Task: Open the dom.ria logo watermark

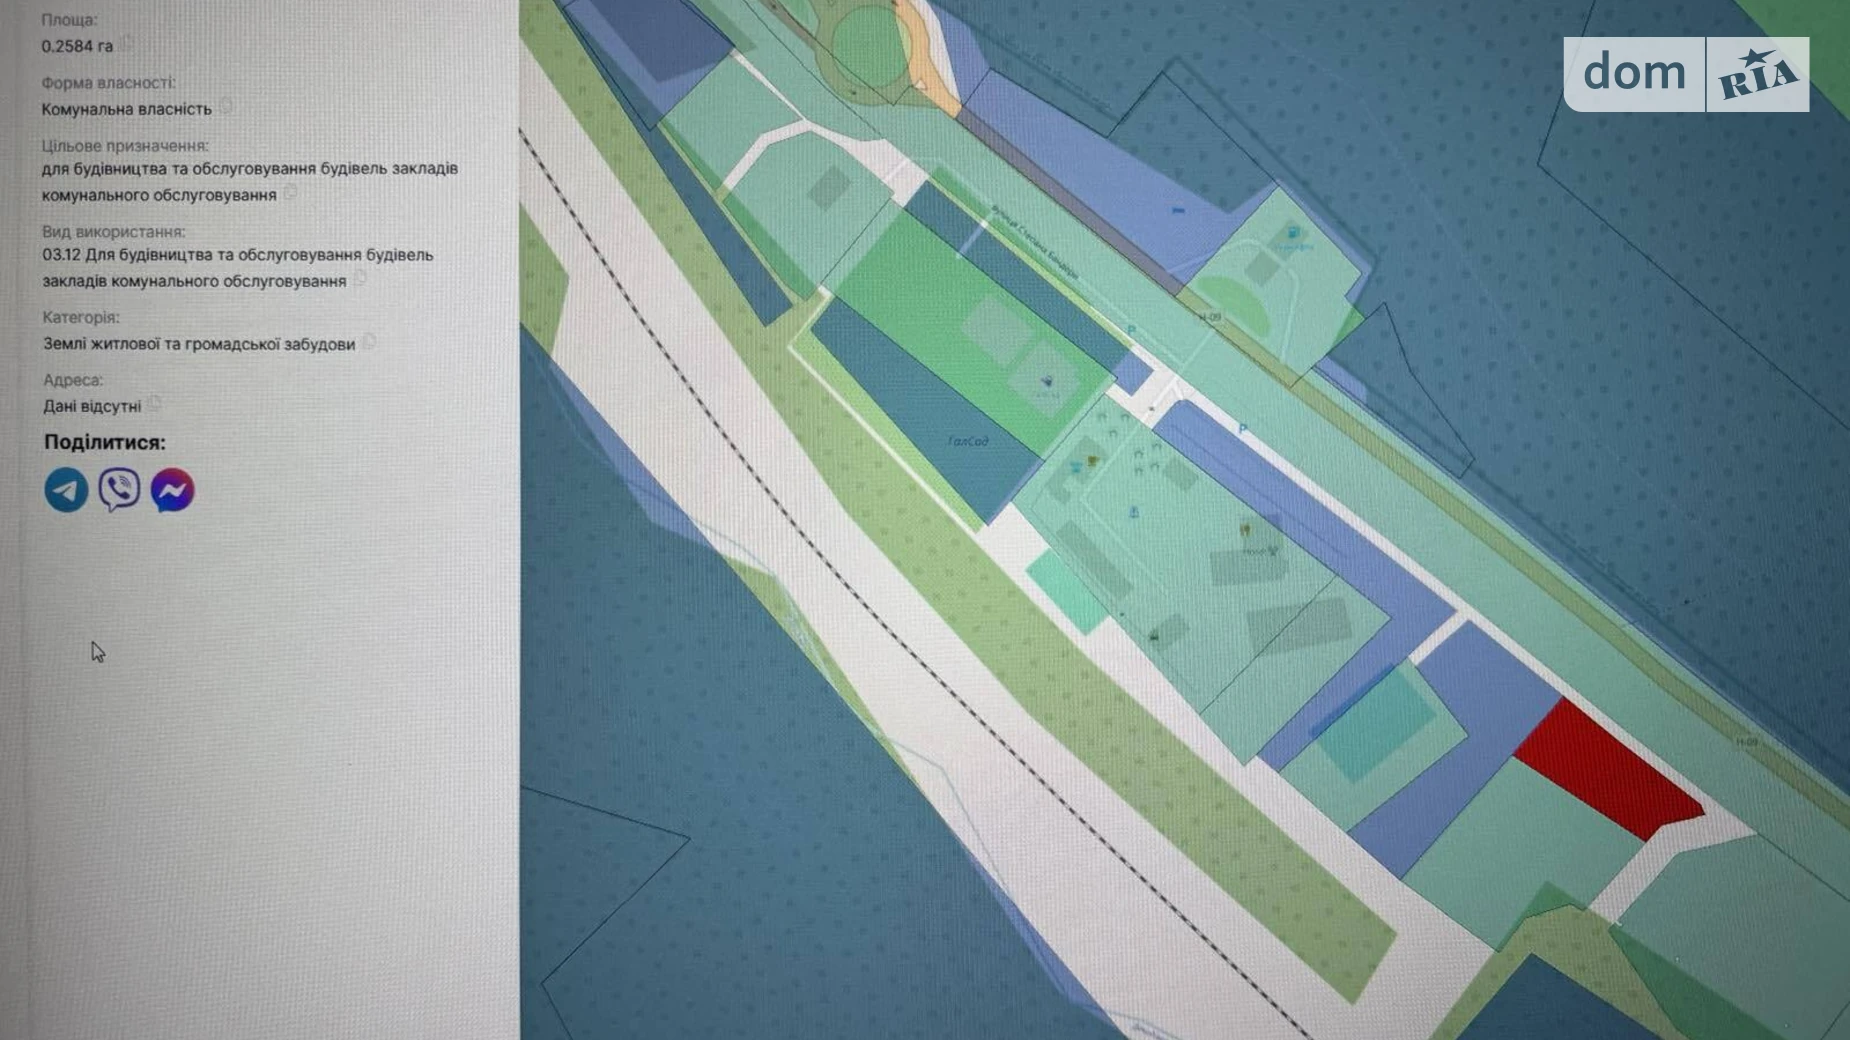Action: pos(1686,74)
